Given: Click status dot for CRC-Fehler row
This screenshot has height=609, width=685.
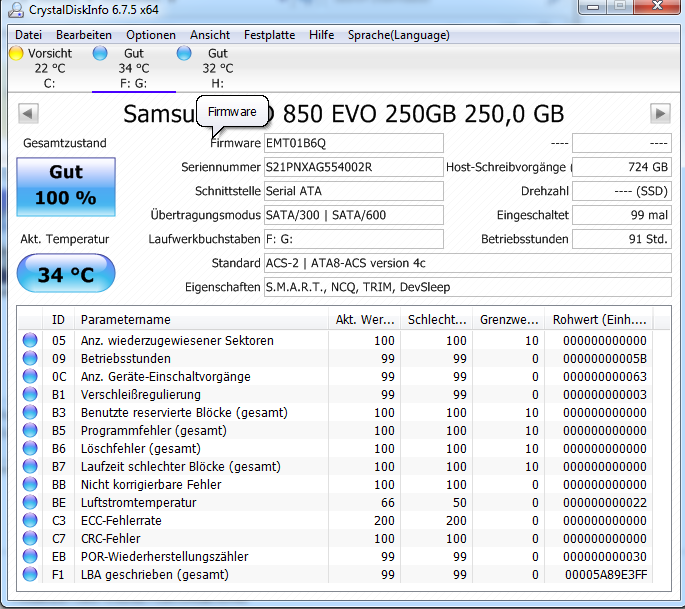Looking at the screenshot, I should tap(30, 538).
